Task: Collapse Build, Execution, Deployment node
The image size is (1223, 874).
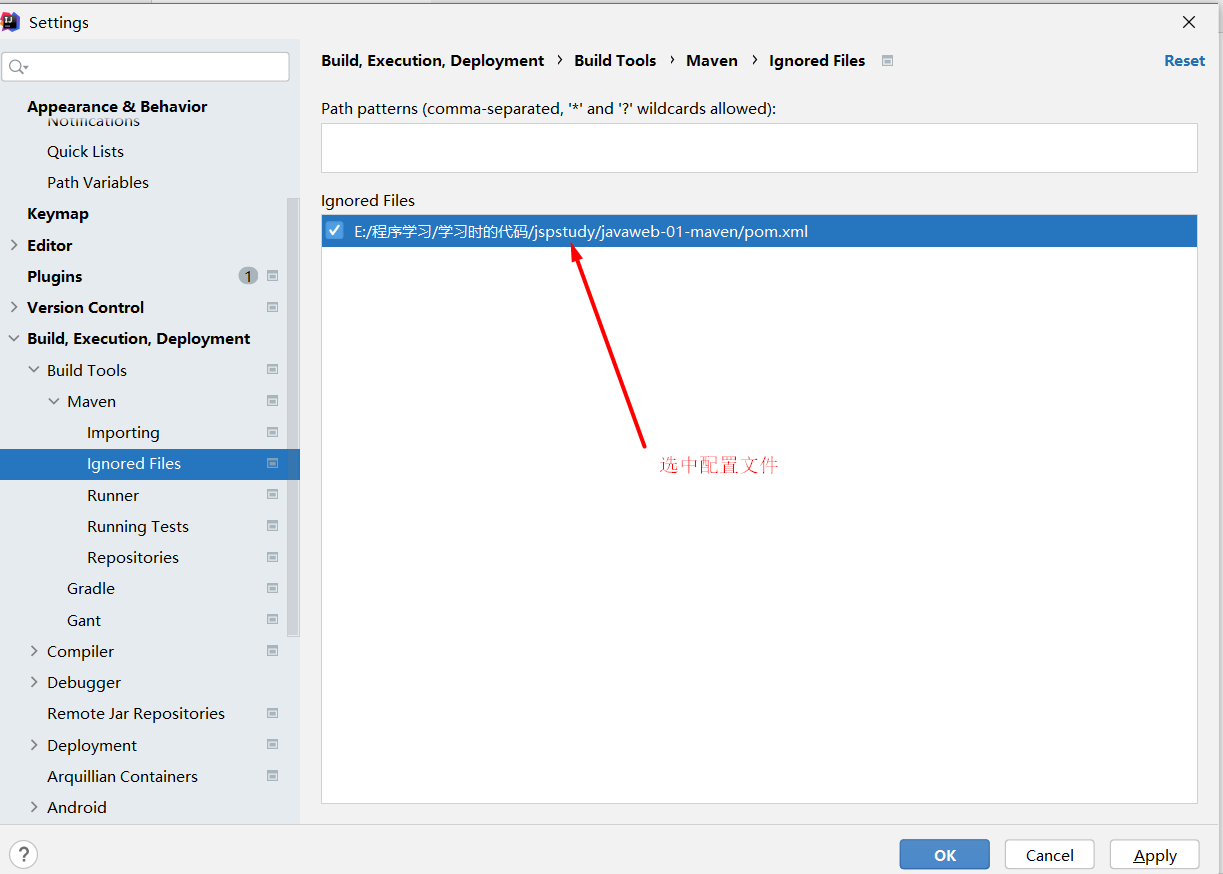Action: [x=14, y=338]
